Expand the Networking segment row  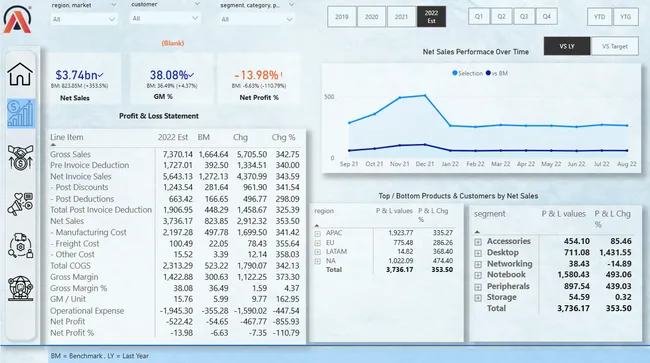(x=478, y=264)
